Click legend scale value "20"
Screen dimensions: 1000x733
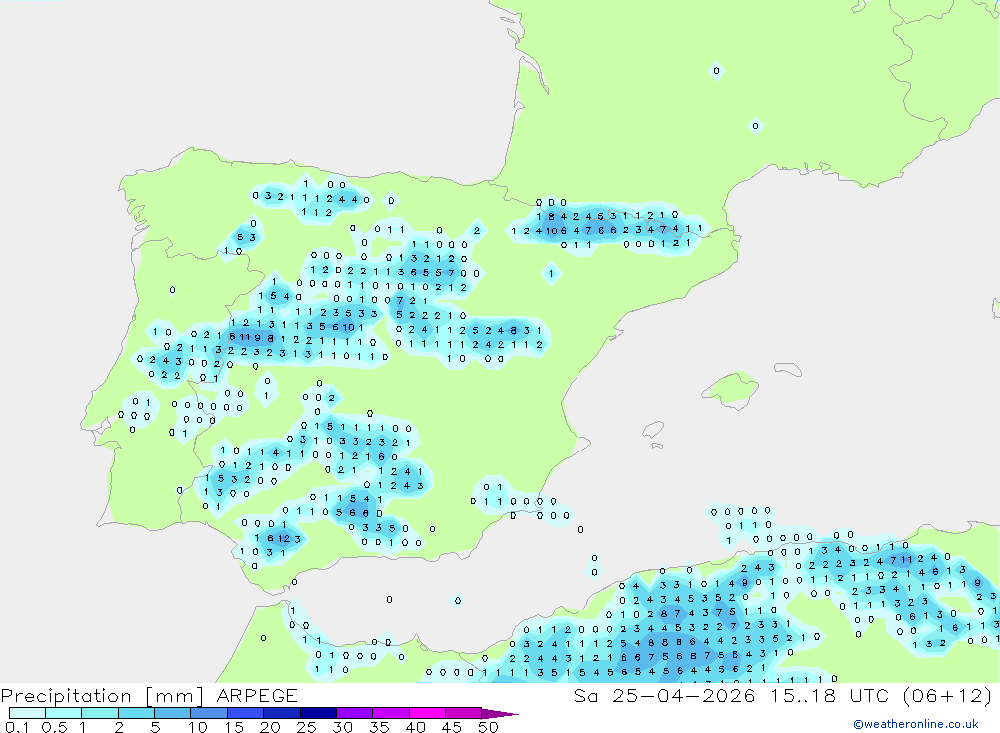[x=270, y=727]
